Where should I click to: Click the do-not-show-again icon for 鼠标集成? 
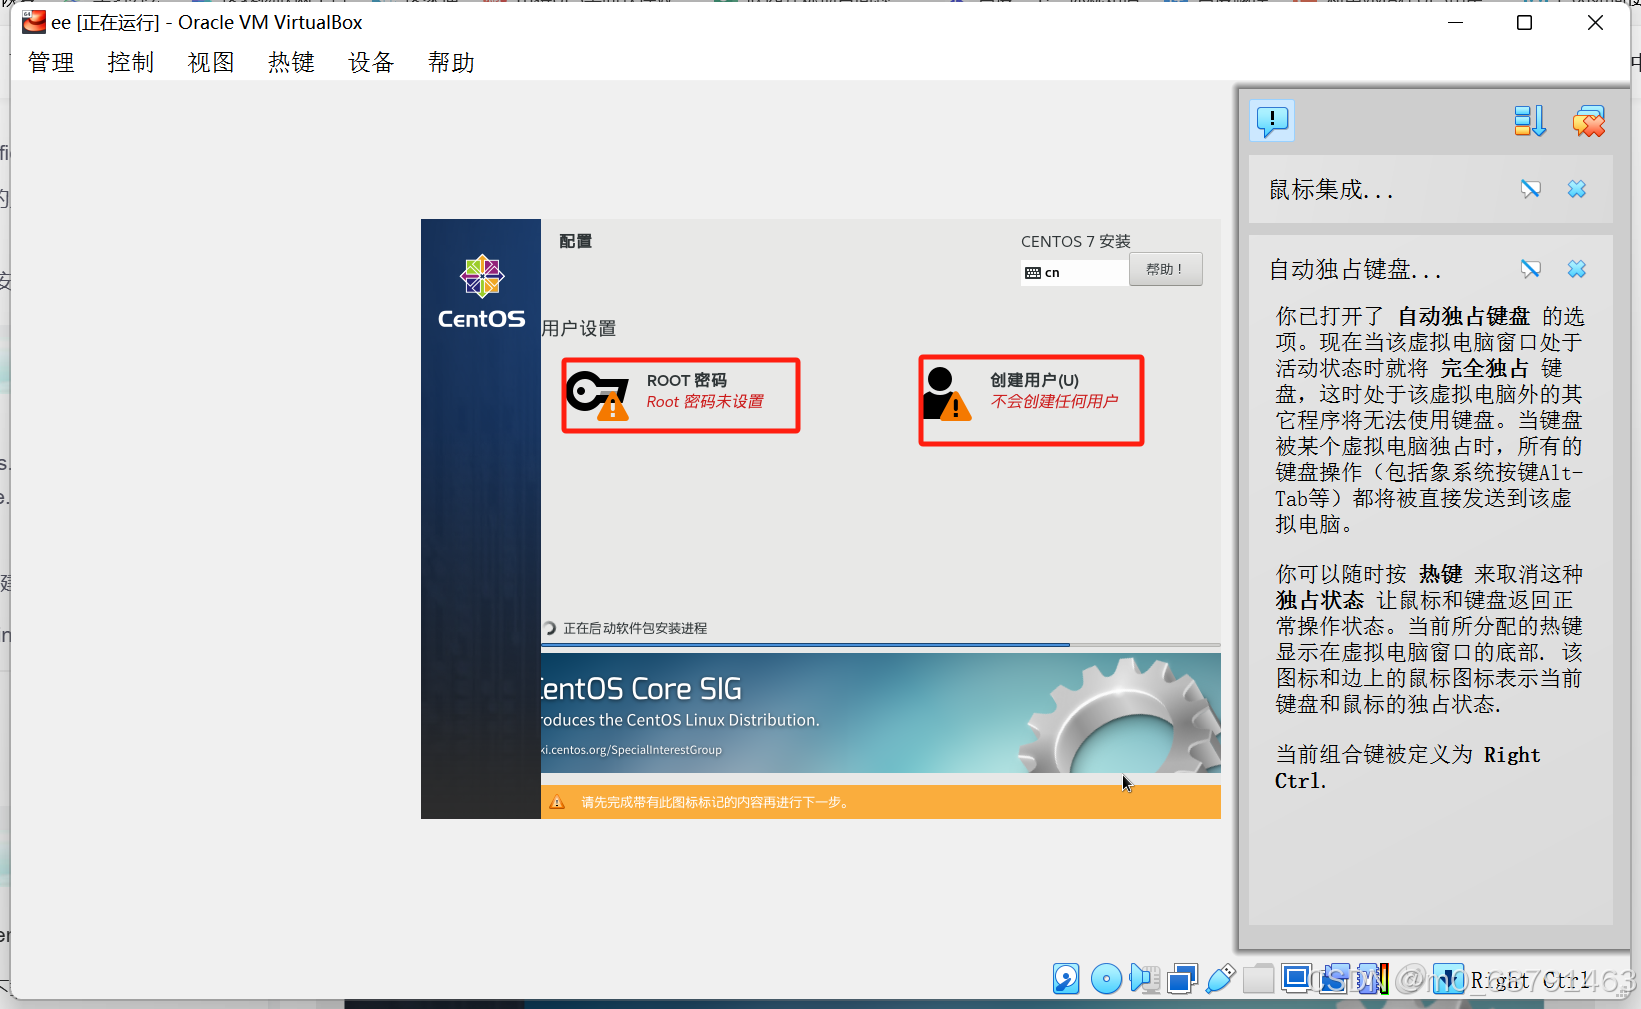tap(1530, 189)
